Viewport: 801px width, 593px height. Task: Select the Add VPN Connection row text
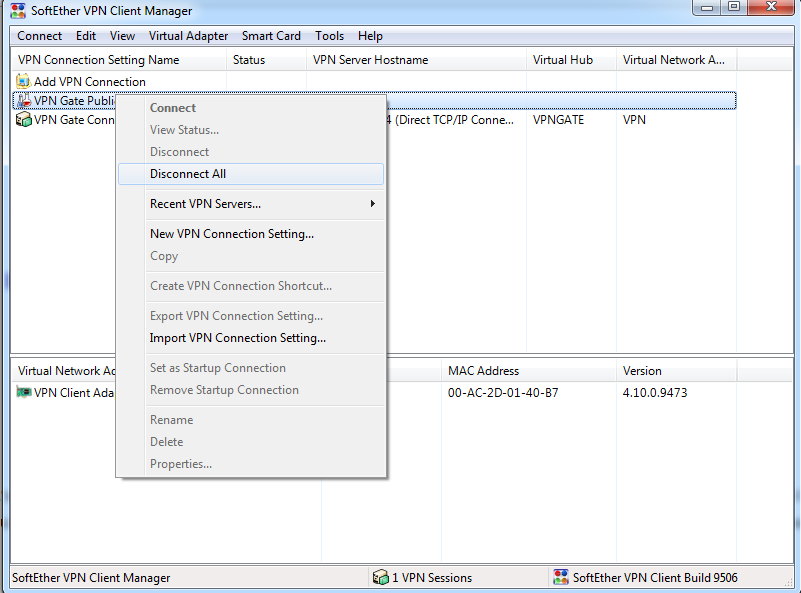[x=89, y=82]
